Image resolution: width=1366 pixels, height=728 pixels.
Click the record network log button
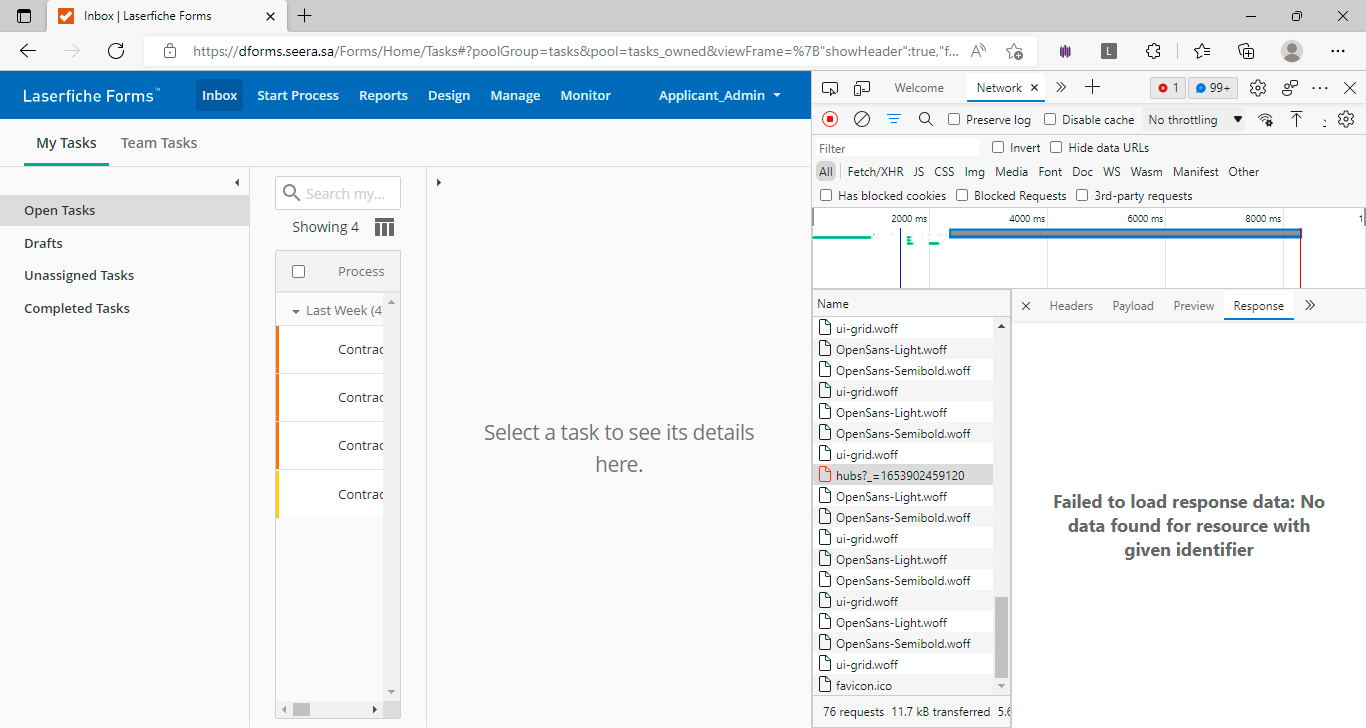pyautogui.click(x=830, y=119)
